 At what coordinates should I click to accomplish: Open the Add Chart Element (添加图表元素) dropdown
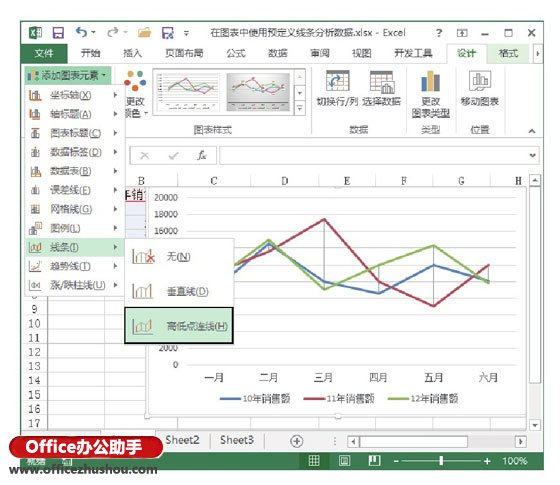[68, 75]
